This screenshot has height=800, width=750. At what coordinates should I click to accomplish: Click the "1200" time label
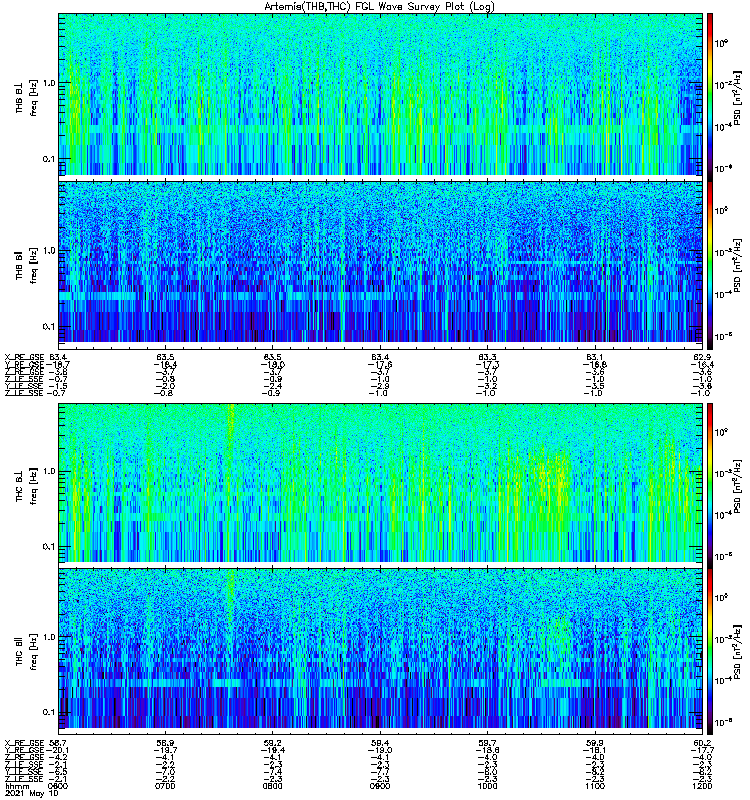(702, 786)
